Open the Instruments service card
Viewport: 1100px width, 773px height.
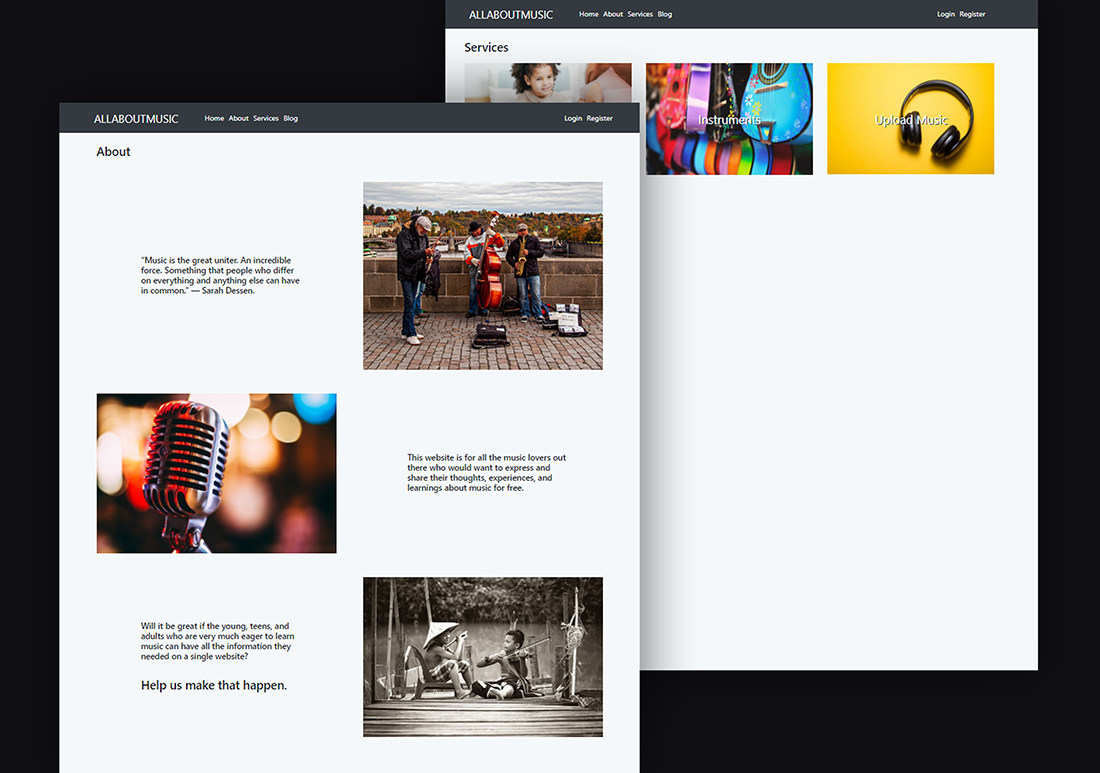click(729, 119)
